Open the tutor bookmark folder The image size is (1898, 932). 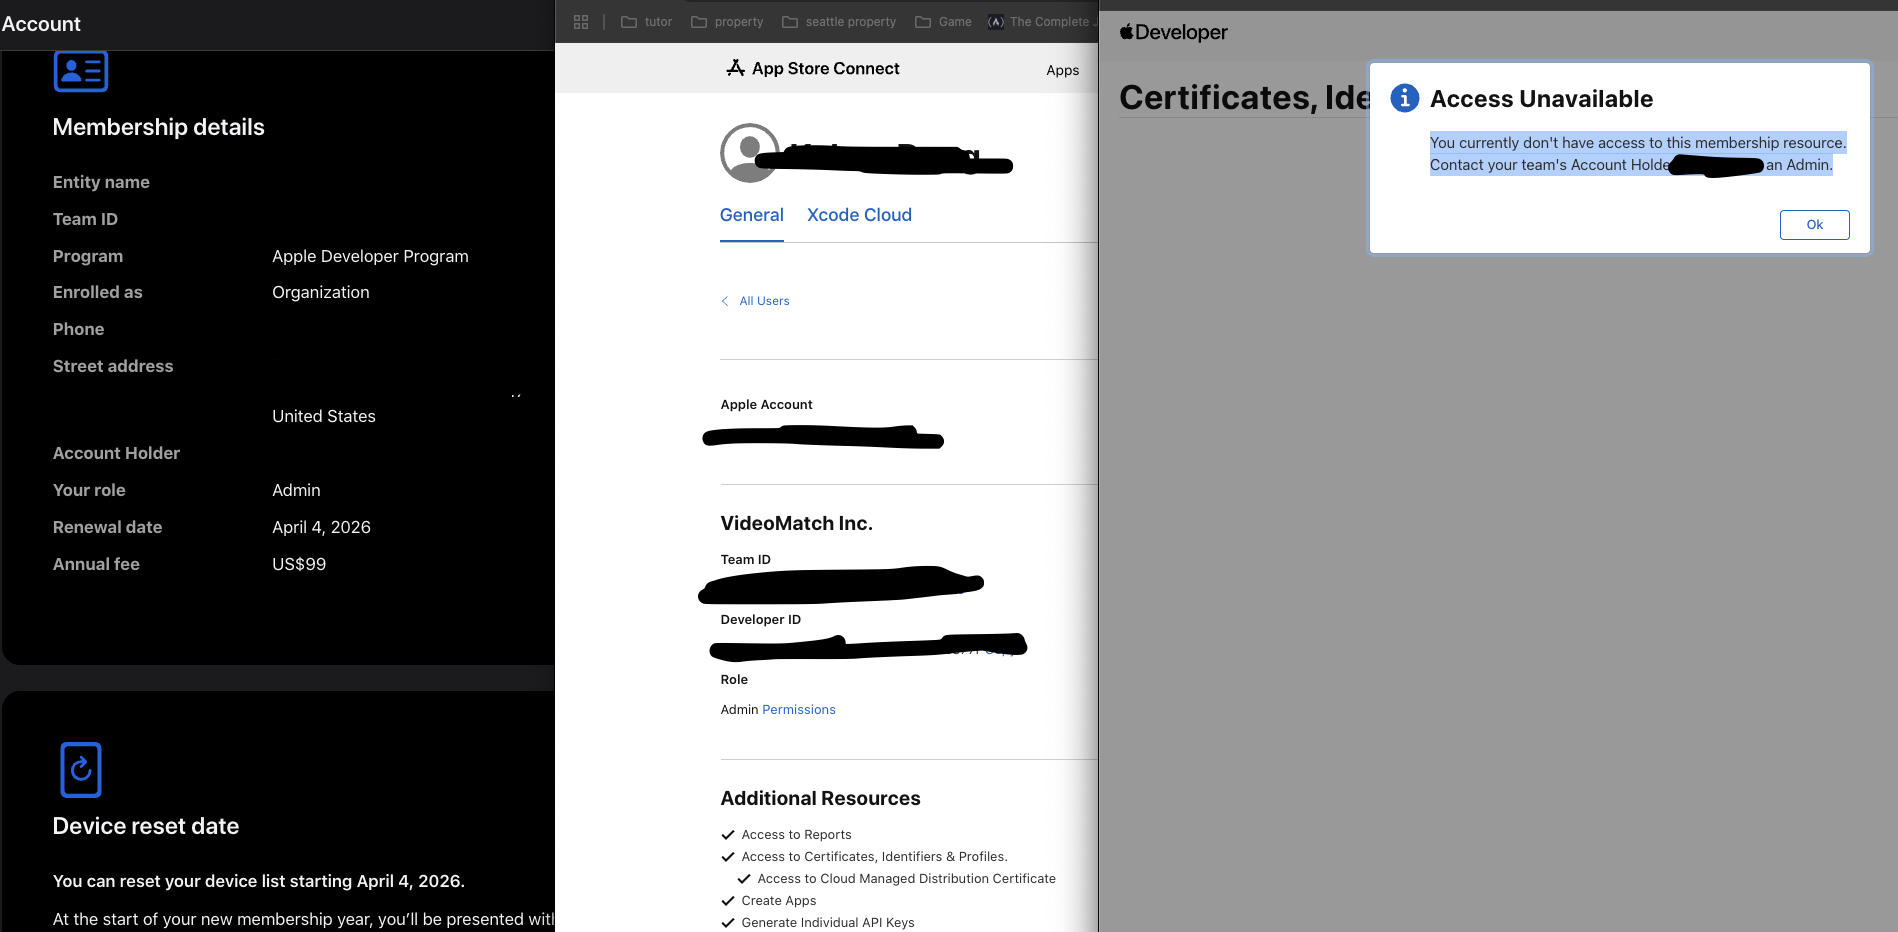[x=646, y=21]
